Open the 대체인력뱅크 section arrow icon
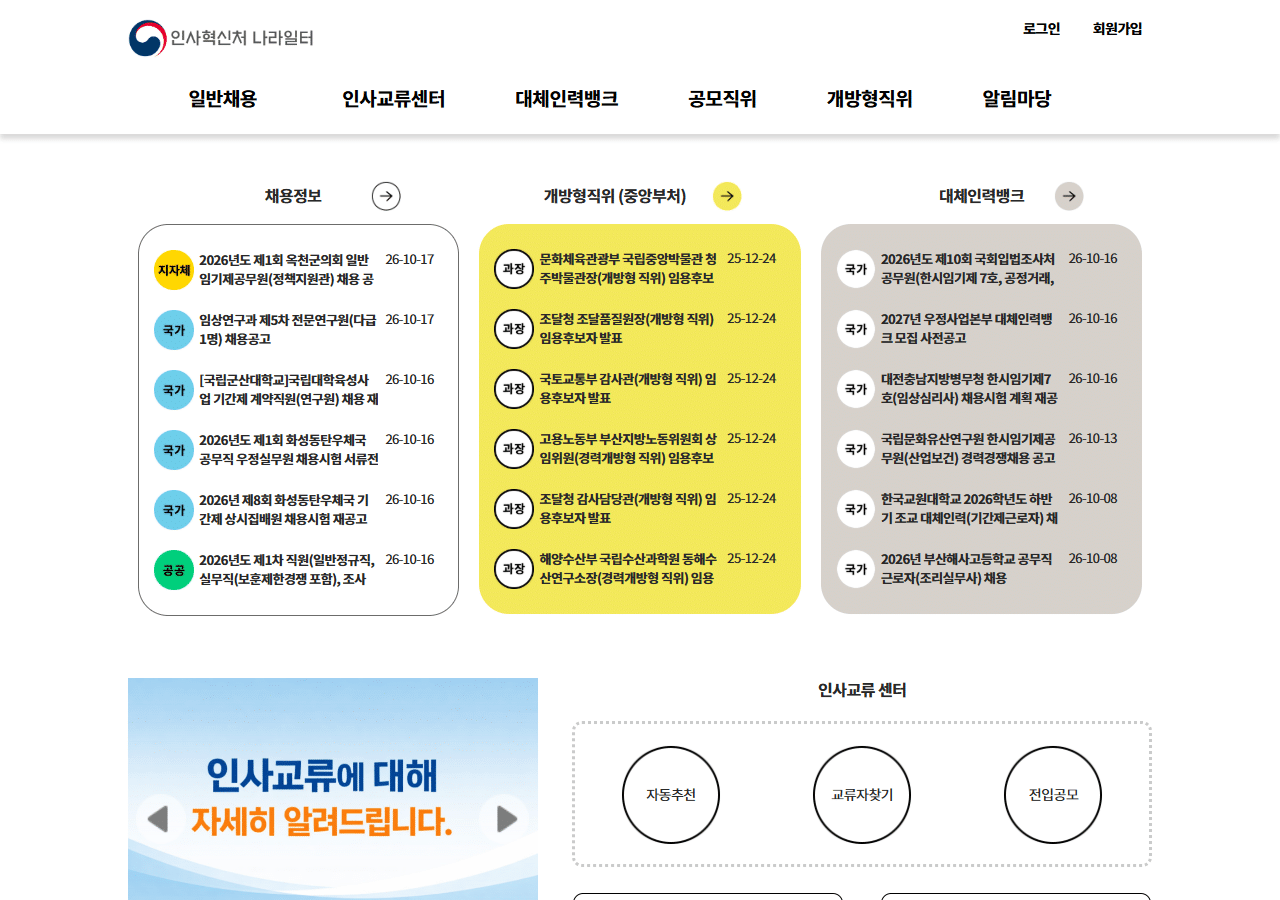 coord(1069,196)
